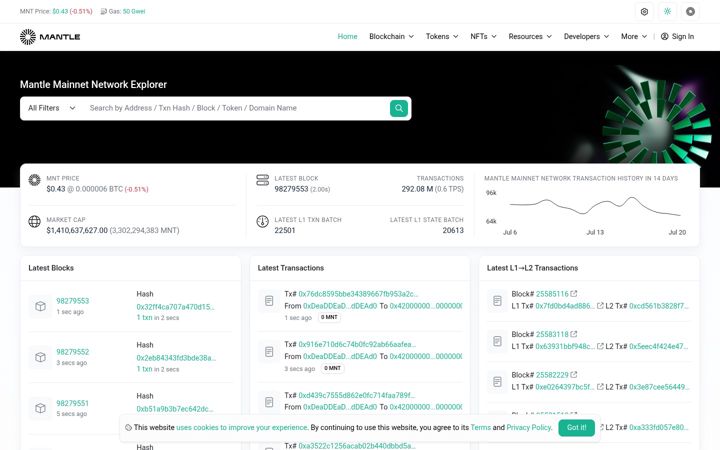Open L1→L2 block 25585116 link

tap(552, 293)
